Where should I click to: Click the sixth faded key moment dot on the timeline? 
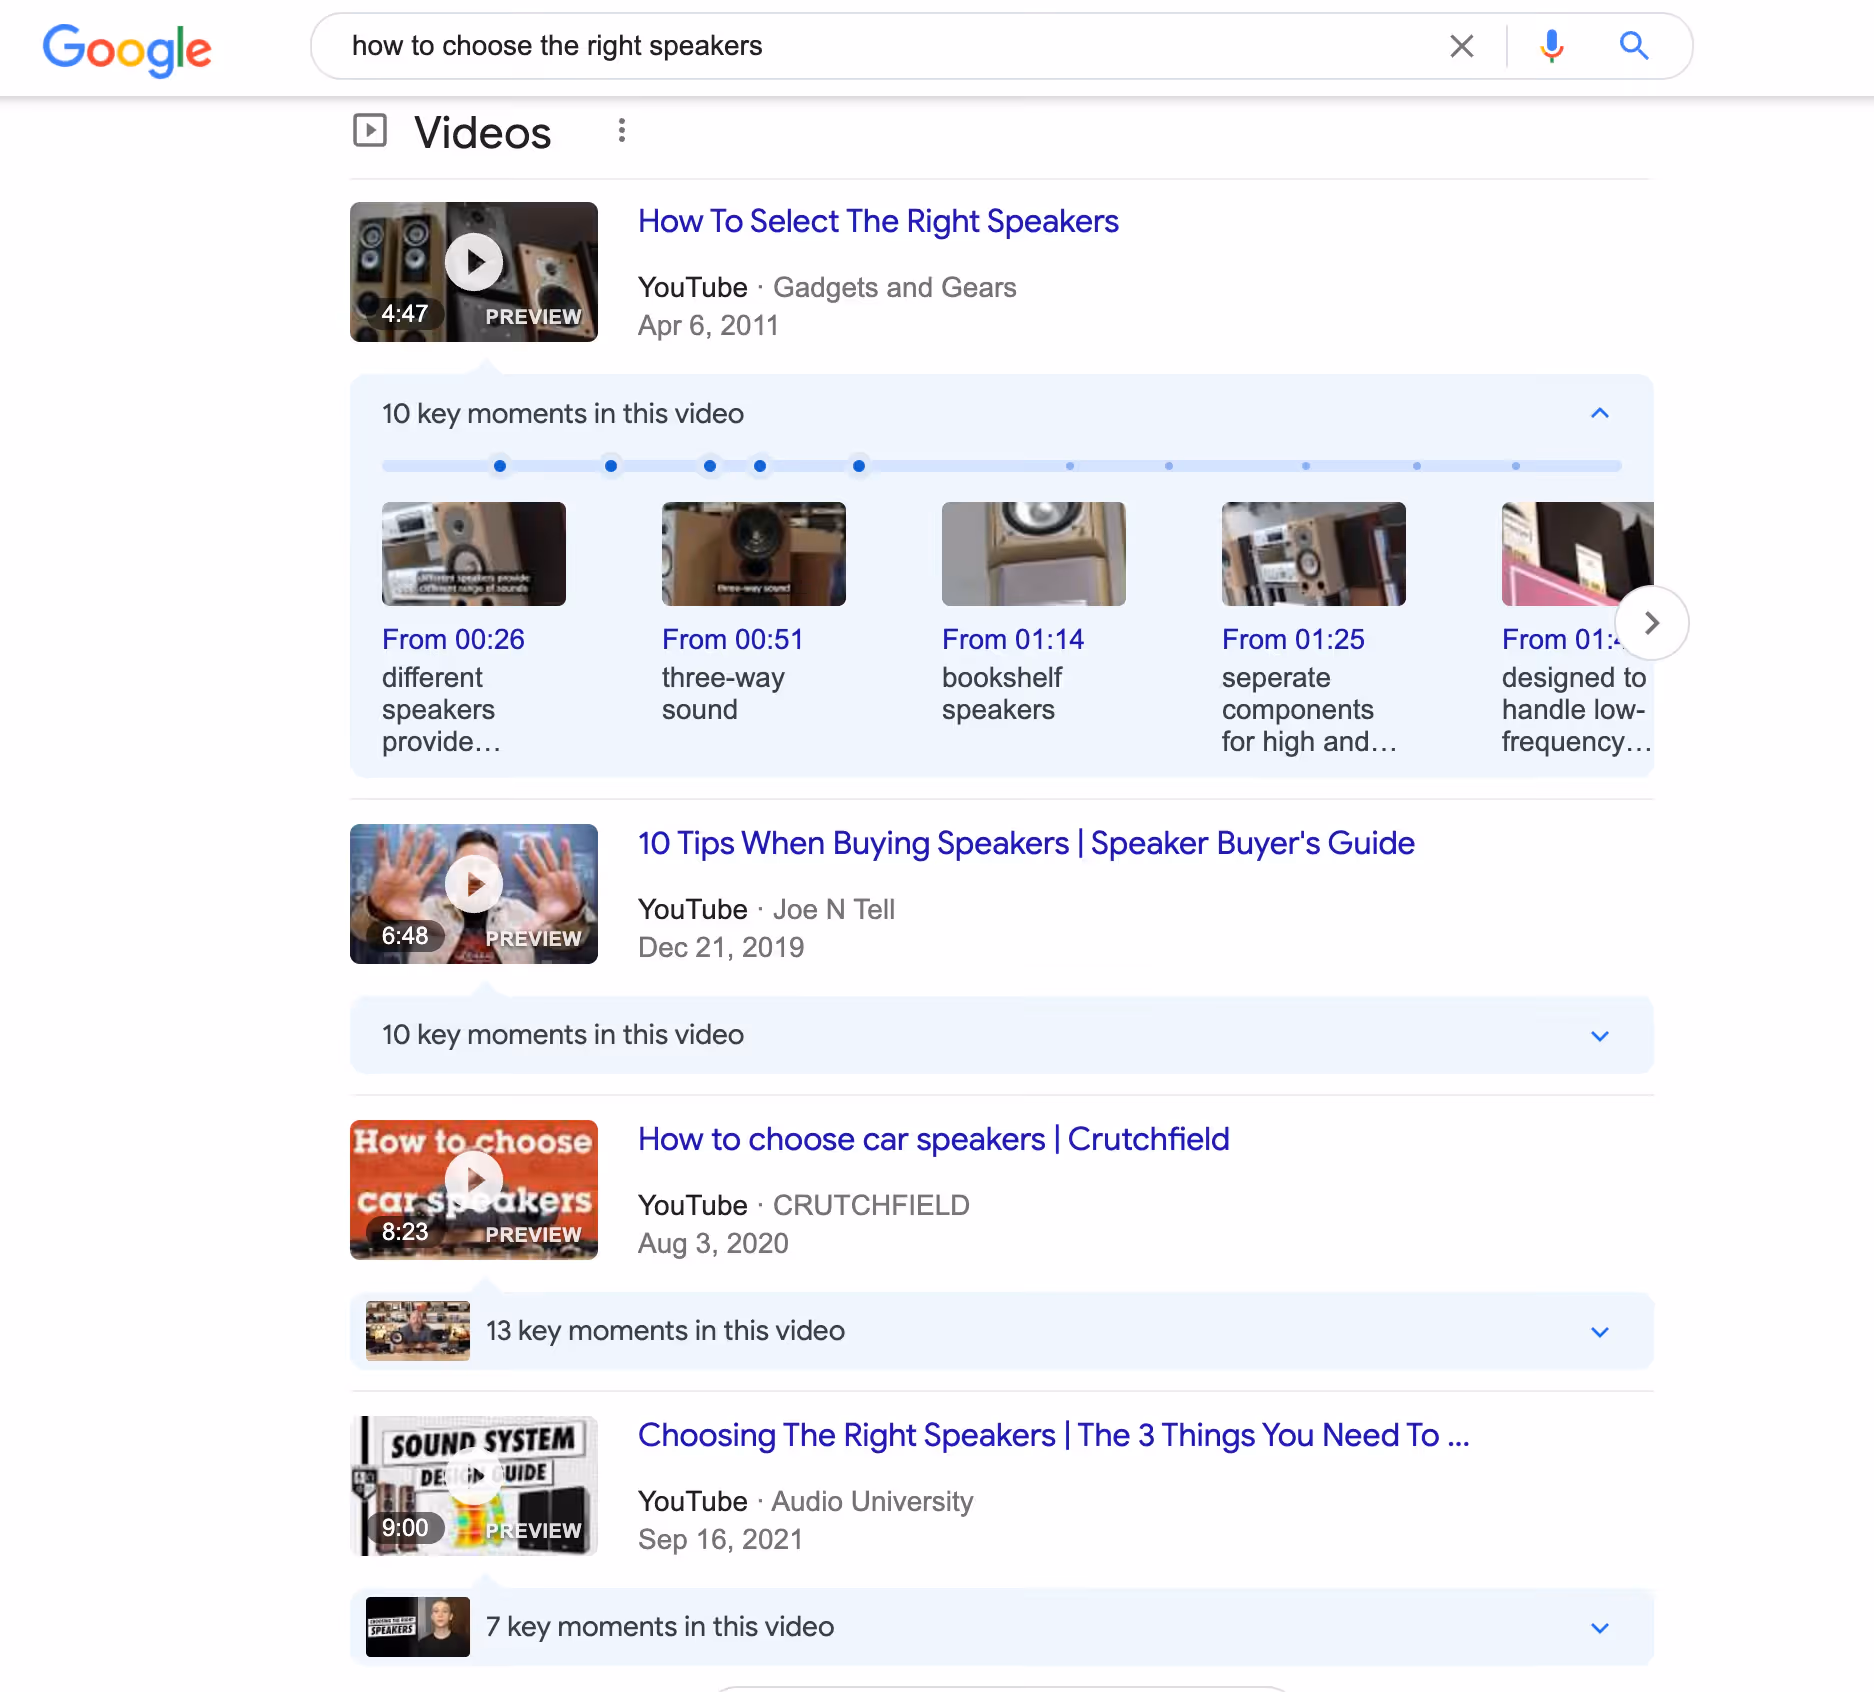(x=1070, y=466)
